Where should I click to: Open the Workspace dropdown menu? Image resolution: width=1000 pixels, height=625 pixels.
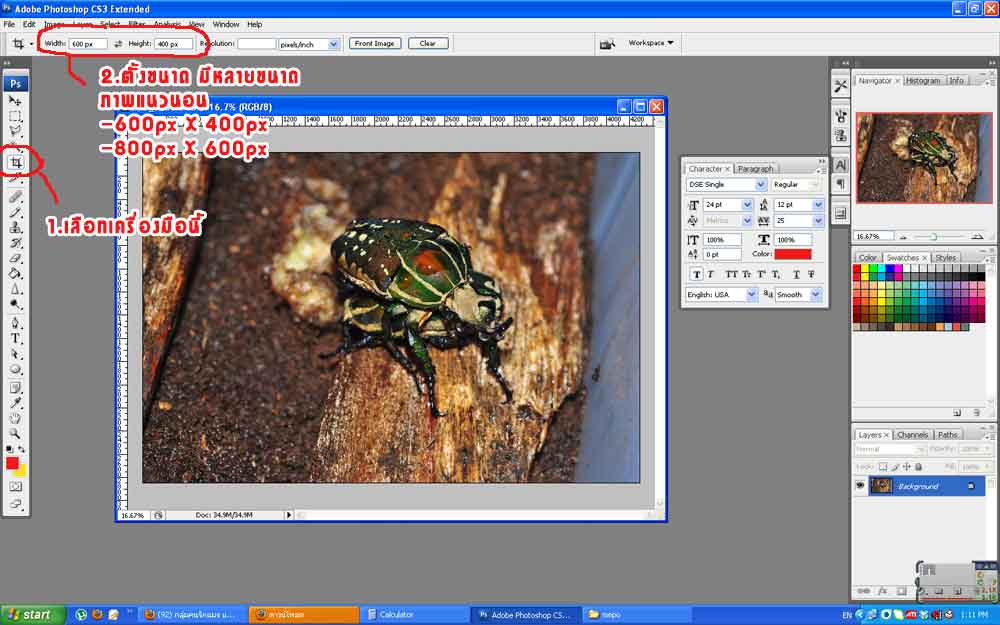[x=650, y=43]
